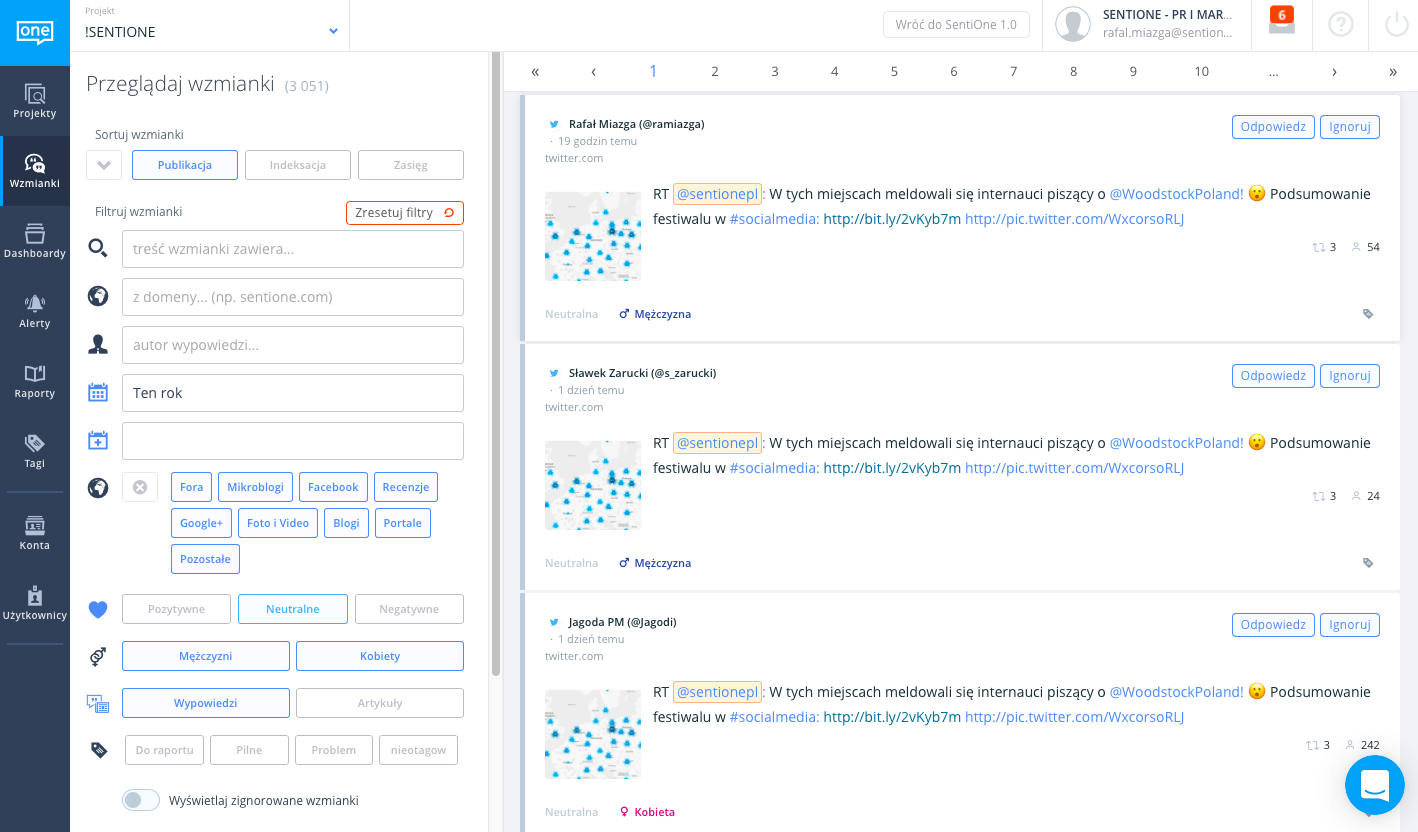Screen dimensions: 1418x832
Task: Open the help question mark icon
Action: (1340, 25)
